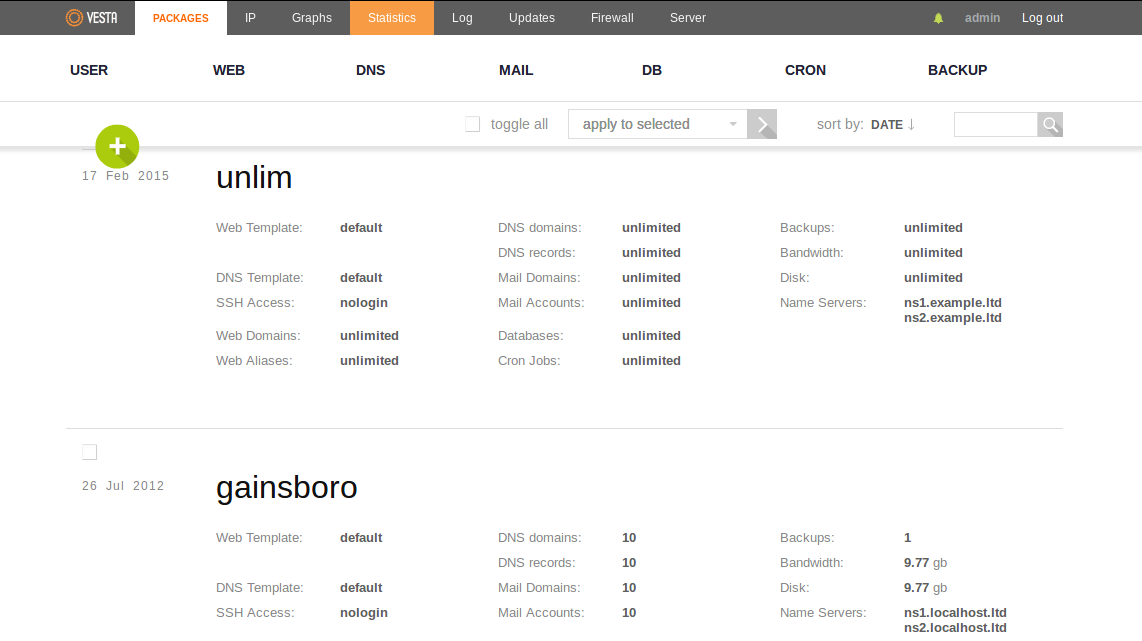The width and height of the screenshot is (1142, 641).
Task: Open the sort by DATE dropdown
Action: [x=886, y=125]
